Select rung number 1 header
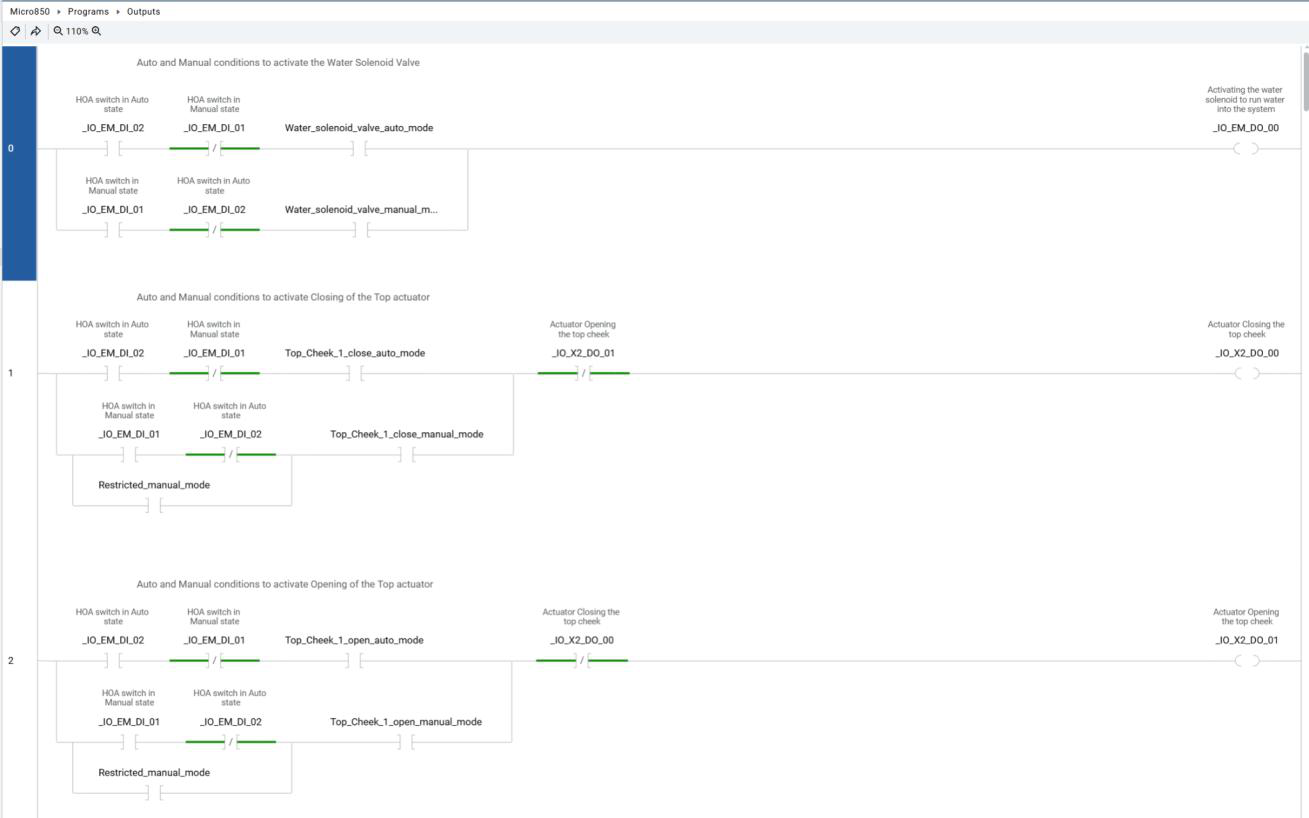1309x818 pixels. pos(19,425)
